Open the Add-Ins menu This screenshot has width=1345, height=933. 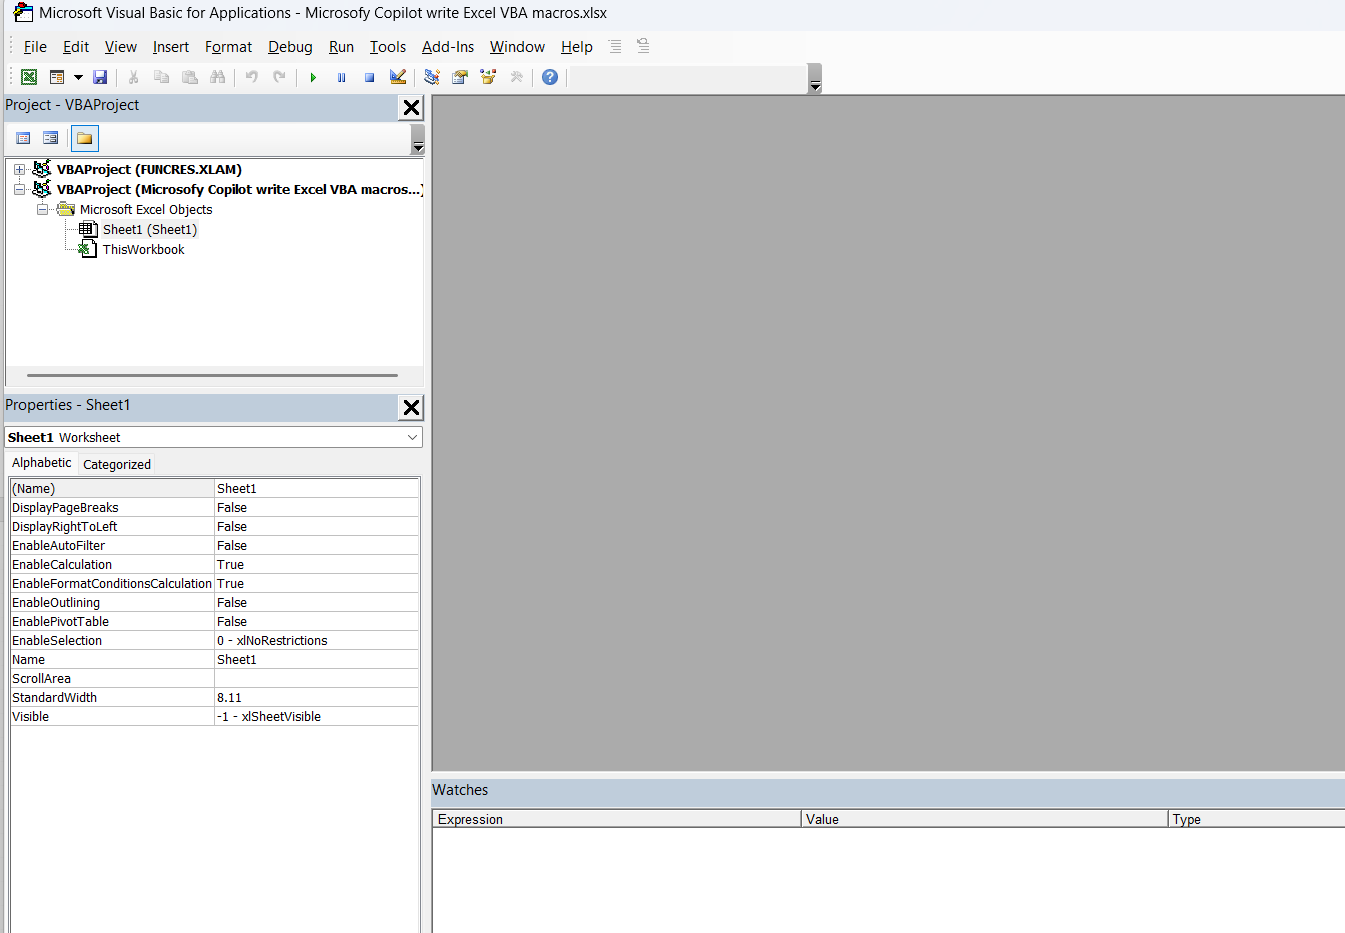pyautogui.click(x=448, y=47)
